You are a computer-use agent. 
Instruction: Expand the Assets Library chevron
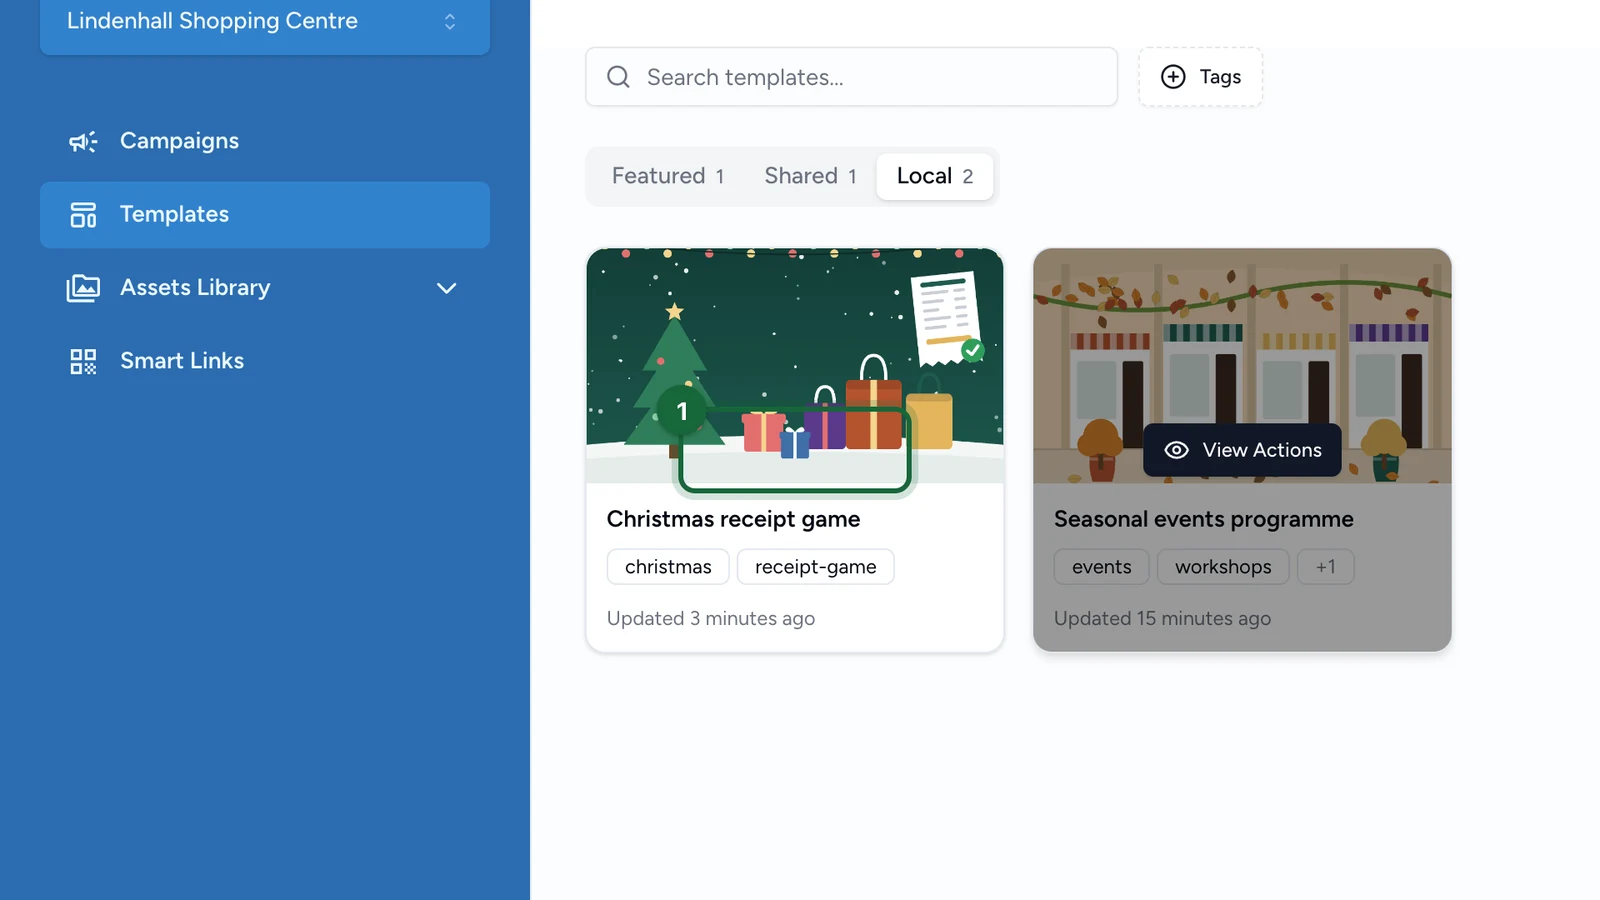[447, 288]
